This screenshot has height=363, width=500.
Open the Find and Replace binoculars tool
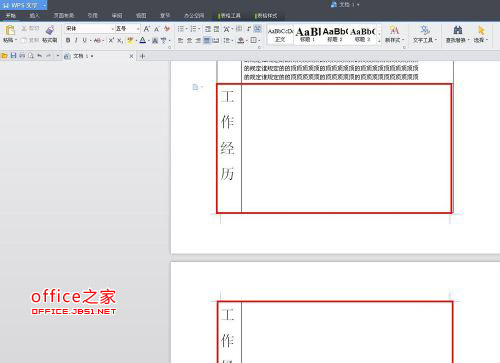pos(458,30)
